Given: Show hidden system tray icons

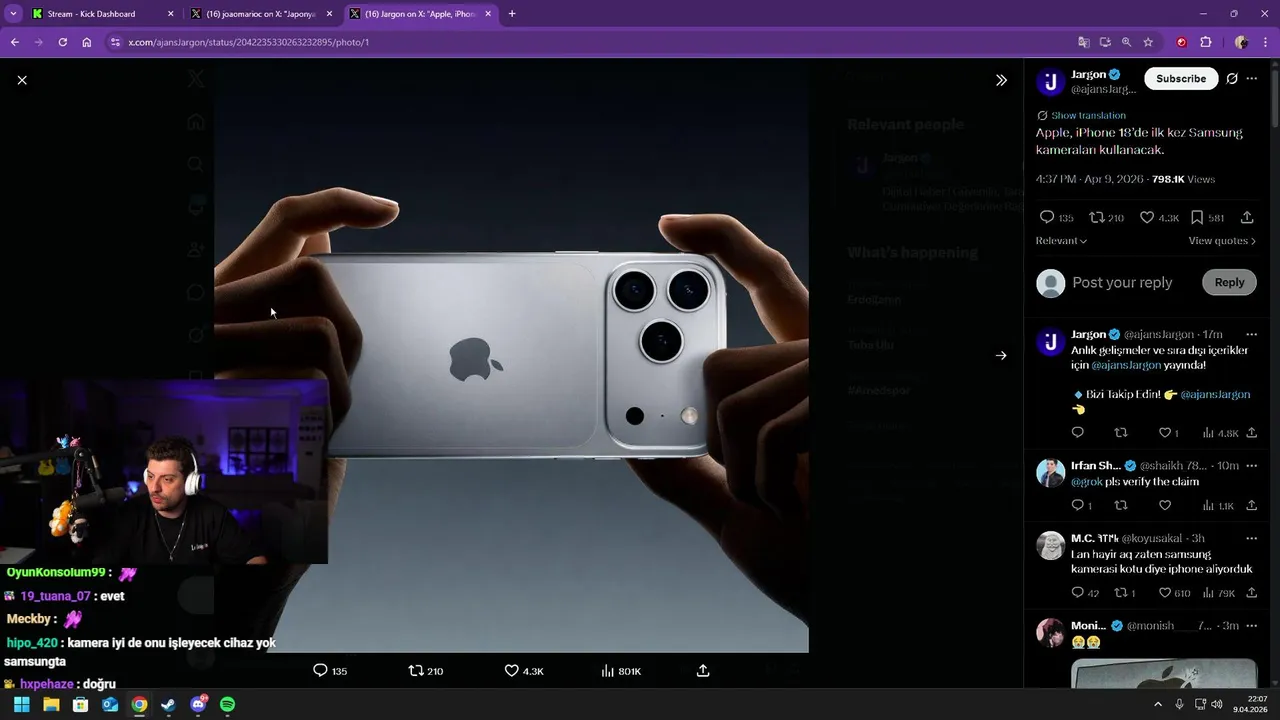Looking at the screenshot, I should [1158, 704].
